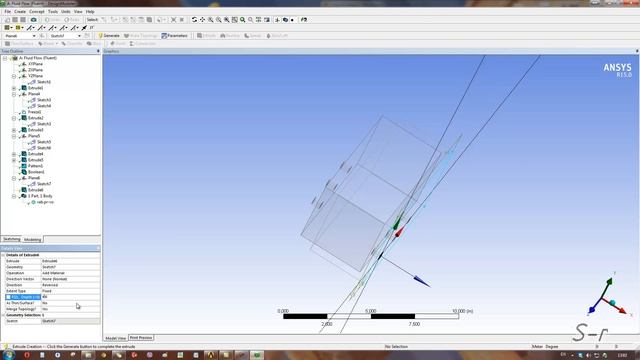Open the active sketch dropdown
This screenshot has width=640, height=360.
(79, 36)
